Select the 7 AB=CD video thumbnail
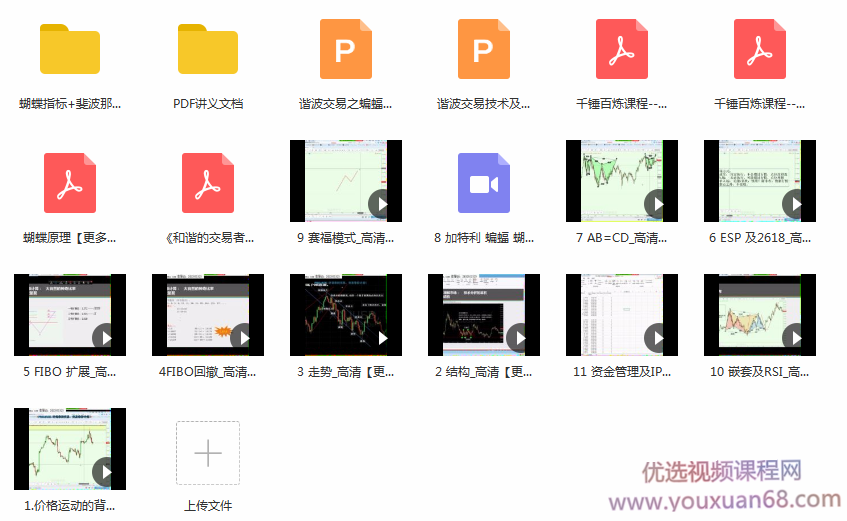Image resolution: width=847 pixels, height=521 pixels. 622,181
